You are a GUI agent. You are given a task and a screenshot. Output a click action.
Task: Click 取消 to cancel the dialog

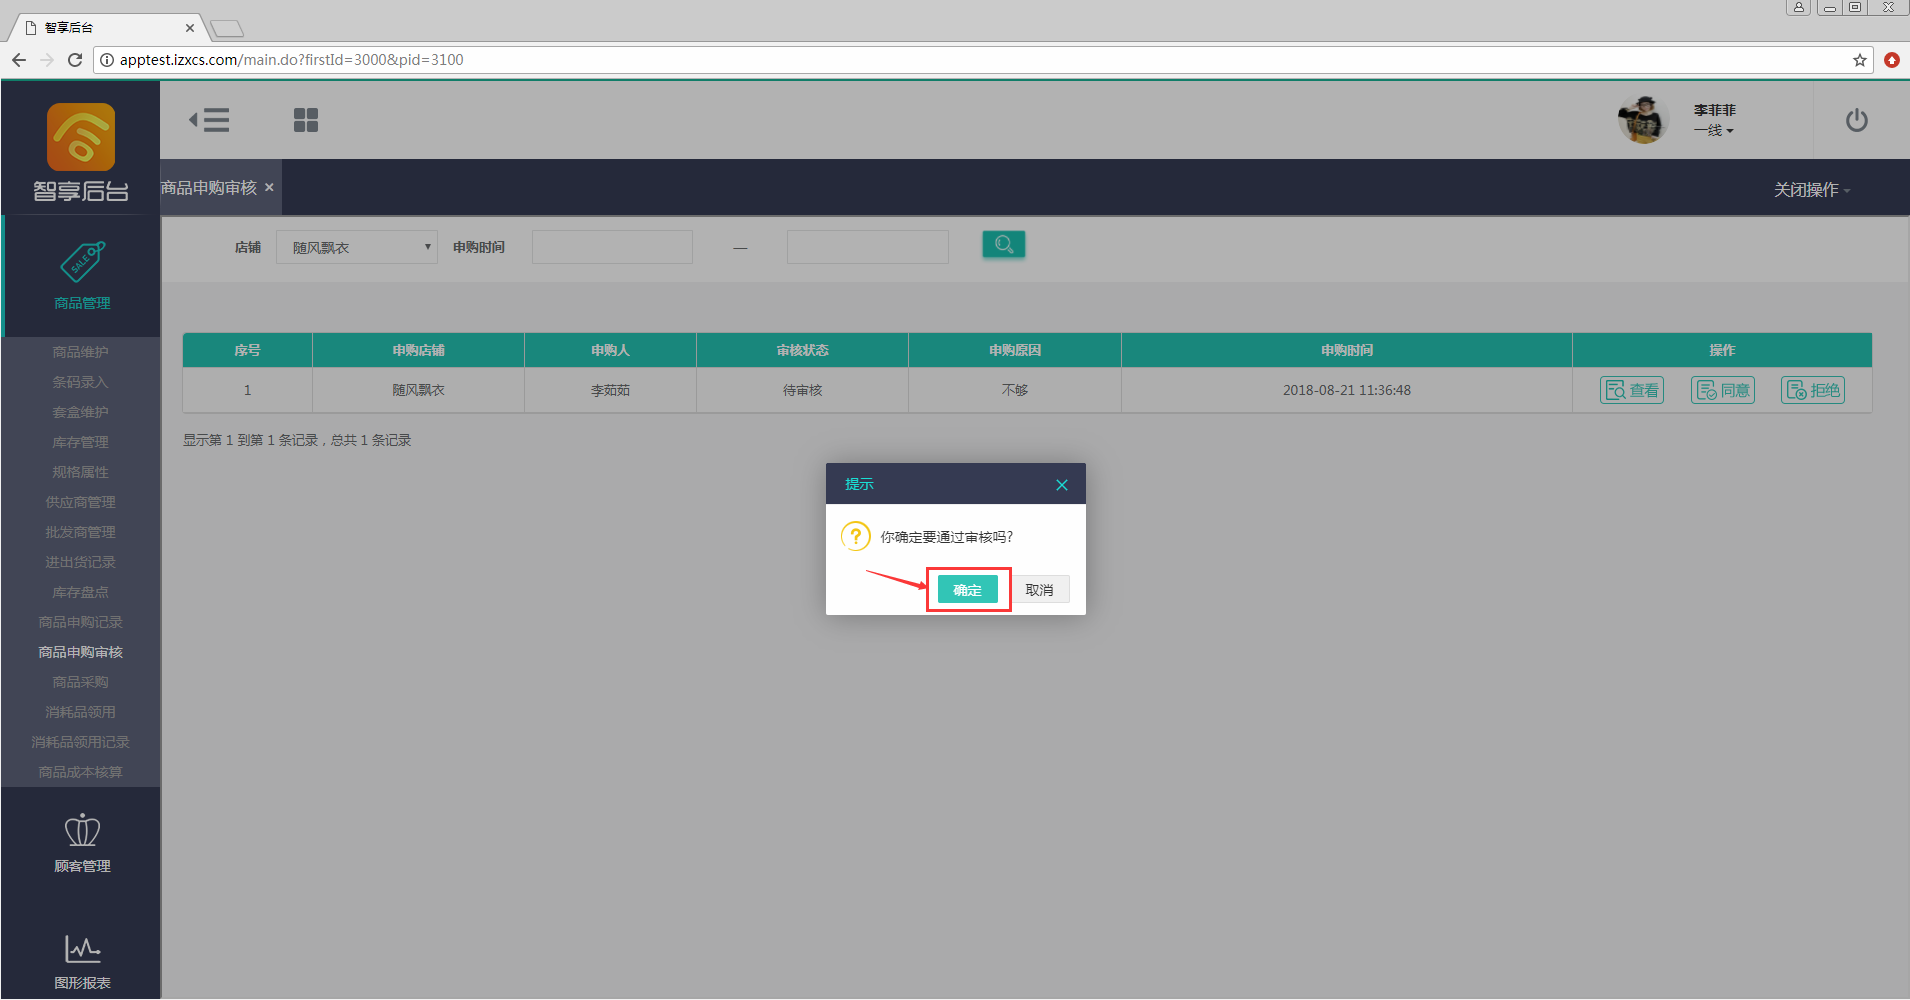[1040, 590]
